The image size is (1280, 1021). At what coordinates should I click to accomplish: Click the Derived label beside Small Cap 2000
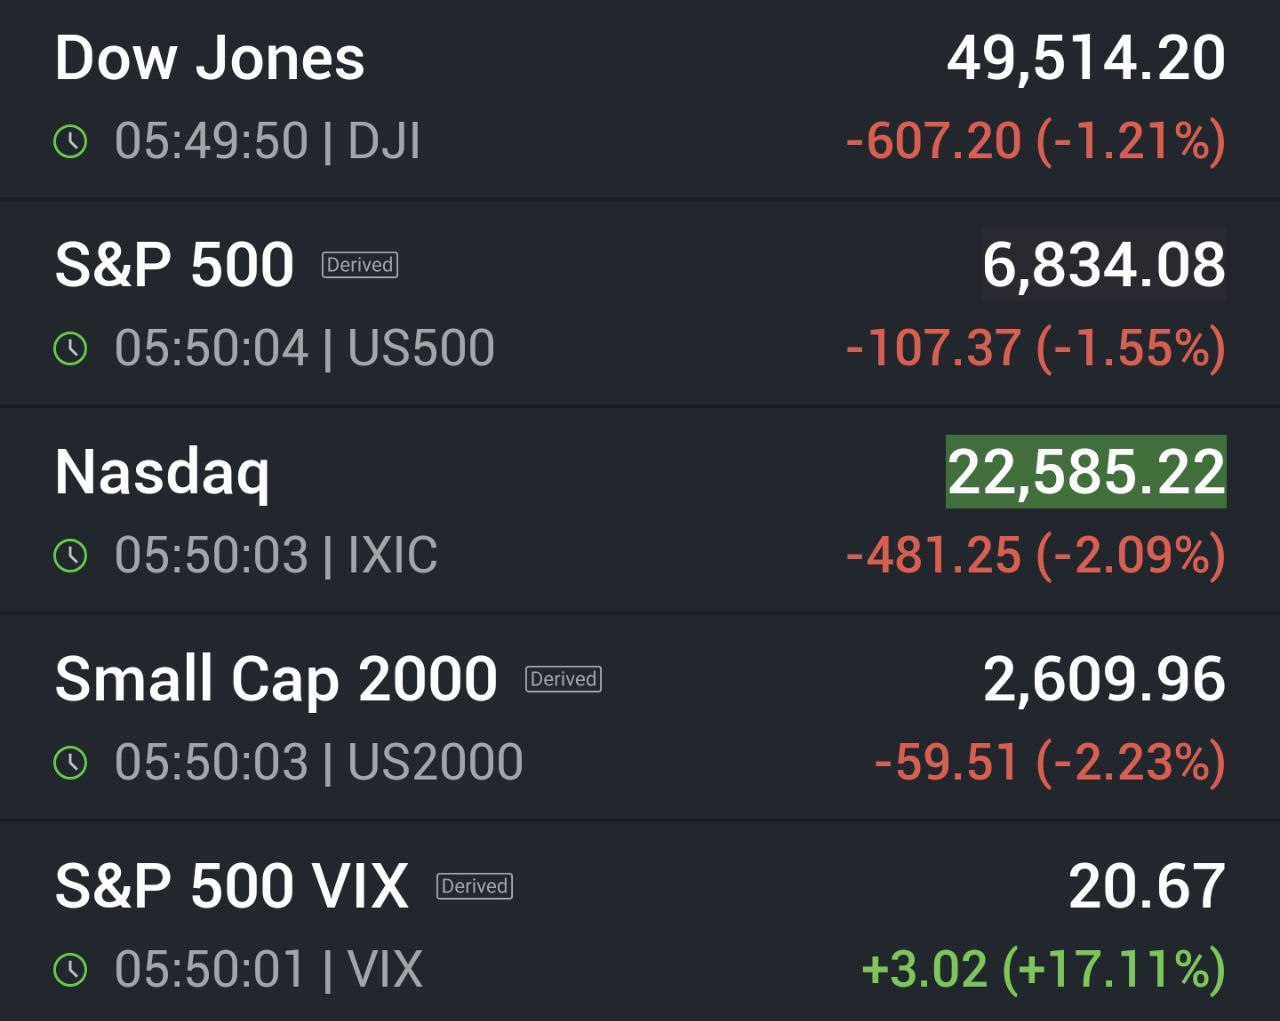(565, 679)
